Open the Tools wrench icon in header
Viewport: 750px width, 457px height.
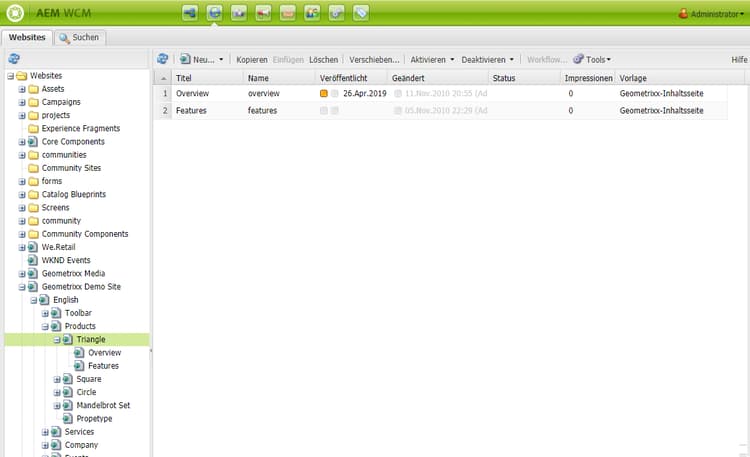(336, 13)
